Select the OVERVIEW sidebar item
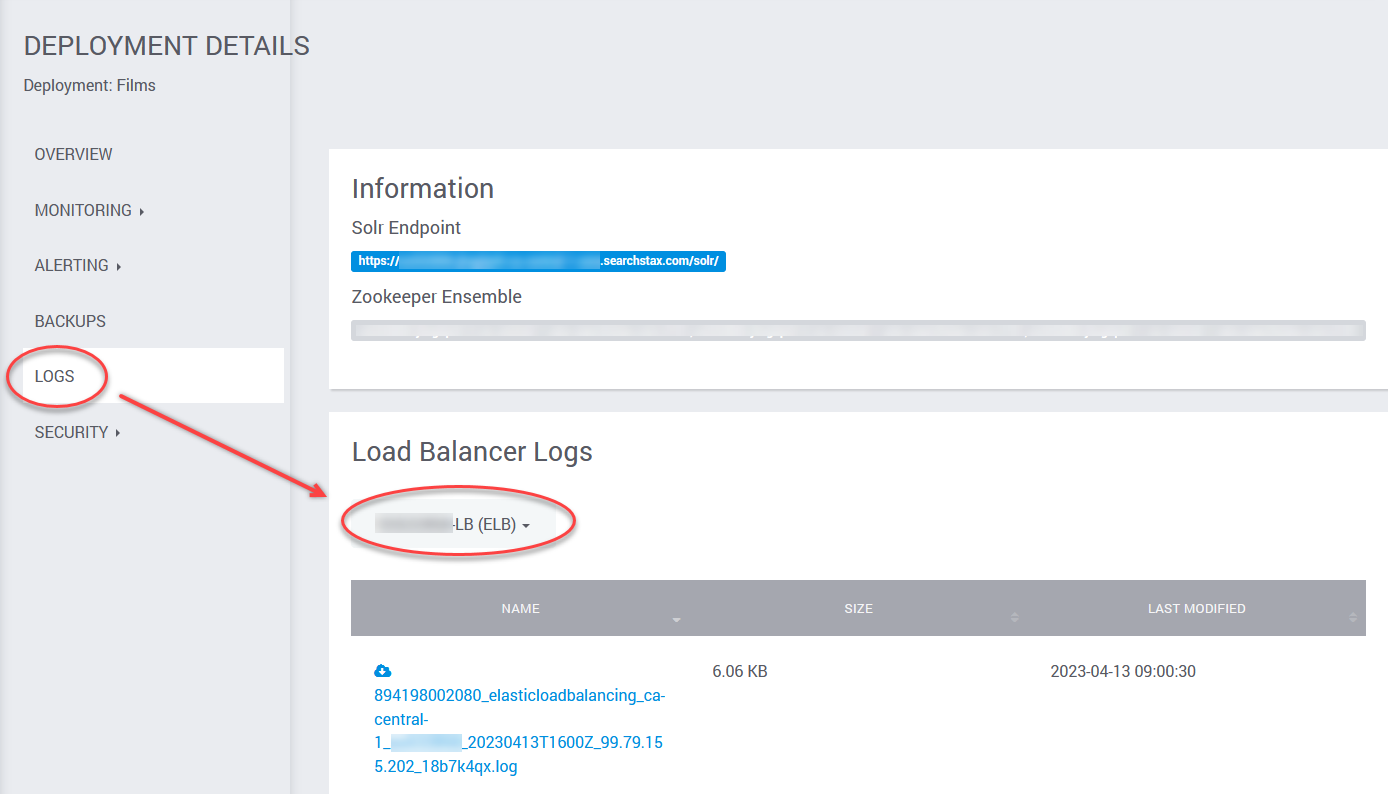Viewport: 1388px width, 794px height. click(x=73, y=154)
